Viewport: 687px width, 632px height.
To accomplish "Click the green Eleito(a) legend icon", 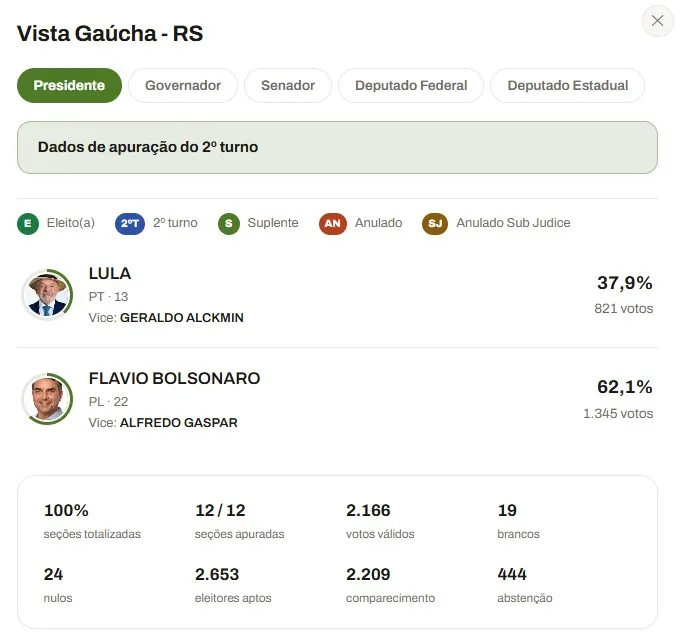I will point(28,224).
